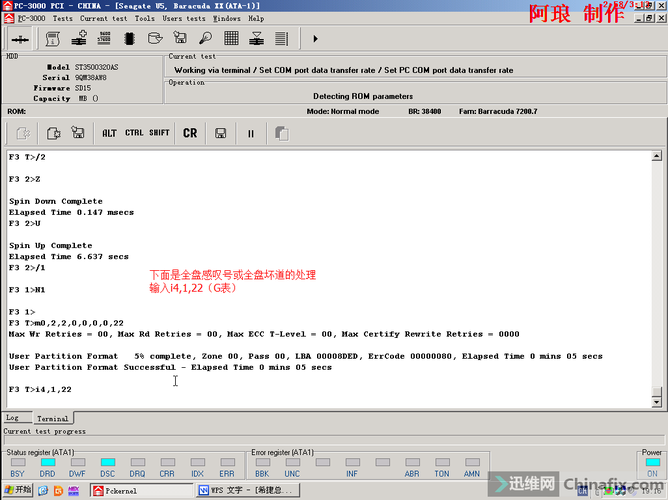Screen dimensions: 668x500
Task: Click the 9600/57600 baud rate icon
Action: click(104, 38)
